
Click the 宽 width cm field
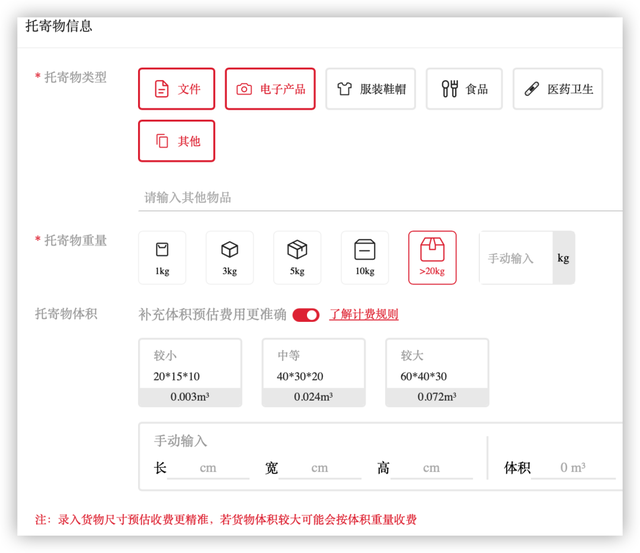320,468
